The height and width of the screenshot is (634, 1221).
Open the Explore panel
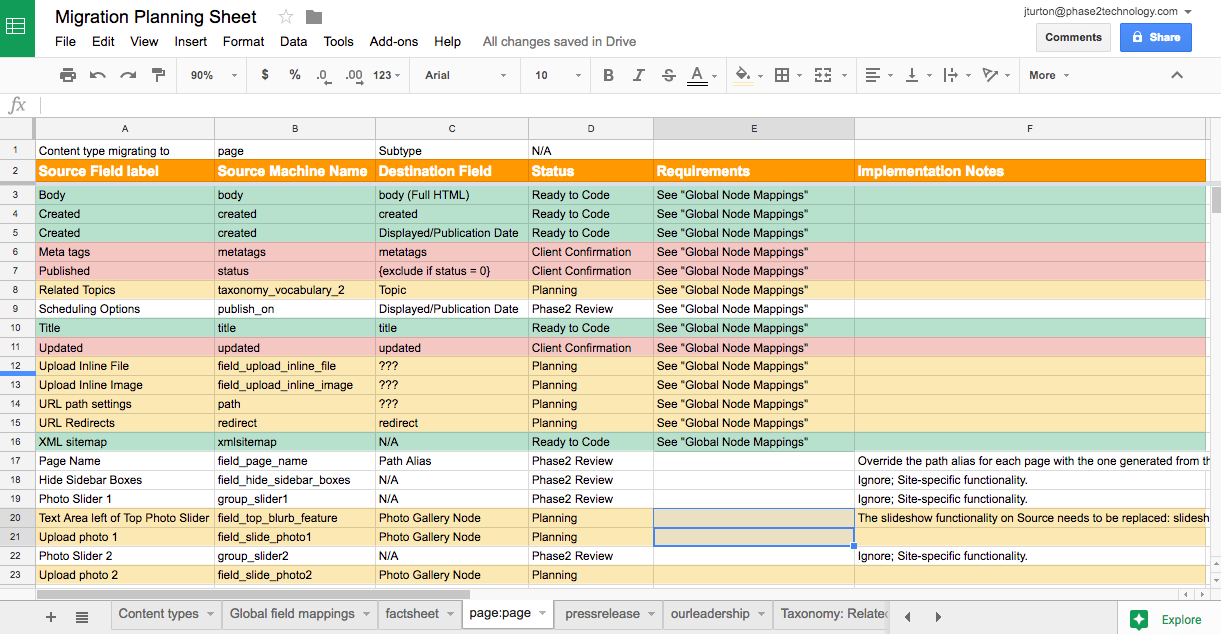(x=1166, y=620)
